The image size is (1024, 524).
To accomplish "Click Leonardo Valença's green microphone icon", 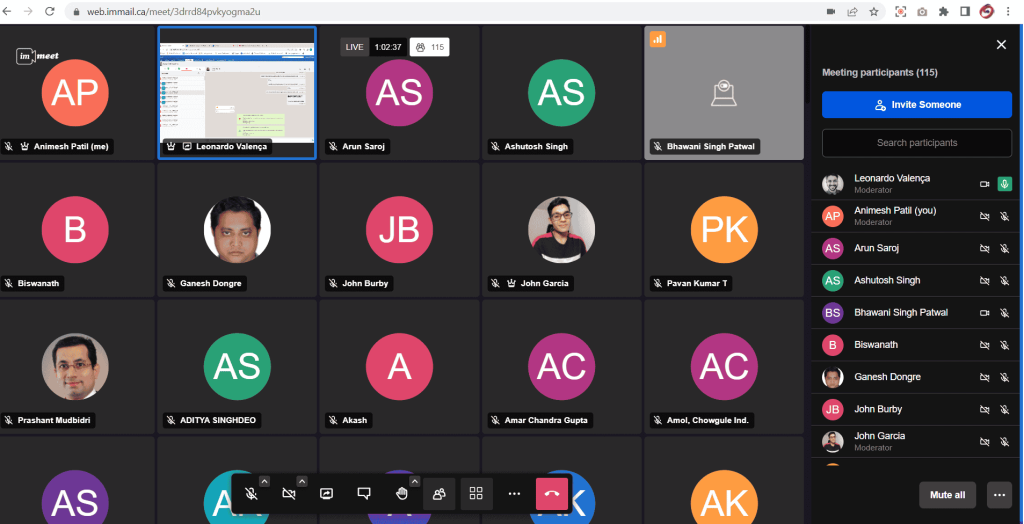I will coord(1005,184).
